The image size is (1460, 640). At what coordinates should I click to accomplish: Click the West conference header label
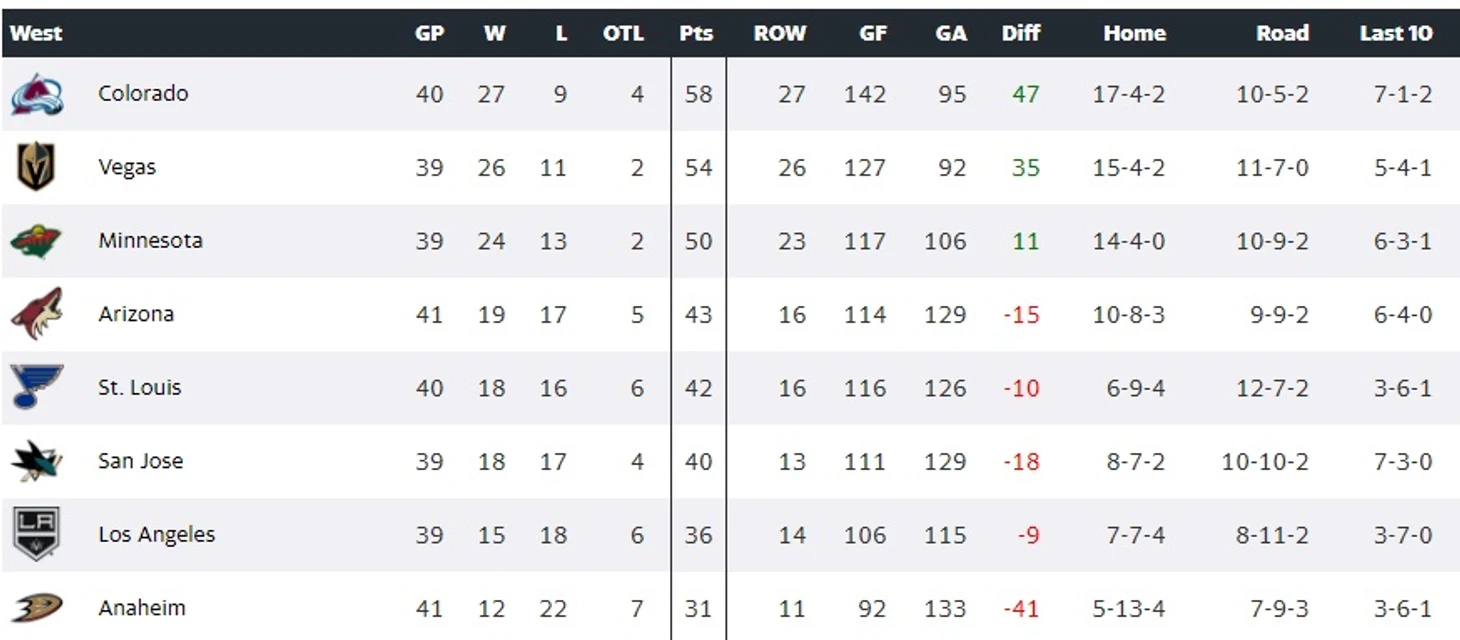click(x=36, y=33)
